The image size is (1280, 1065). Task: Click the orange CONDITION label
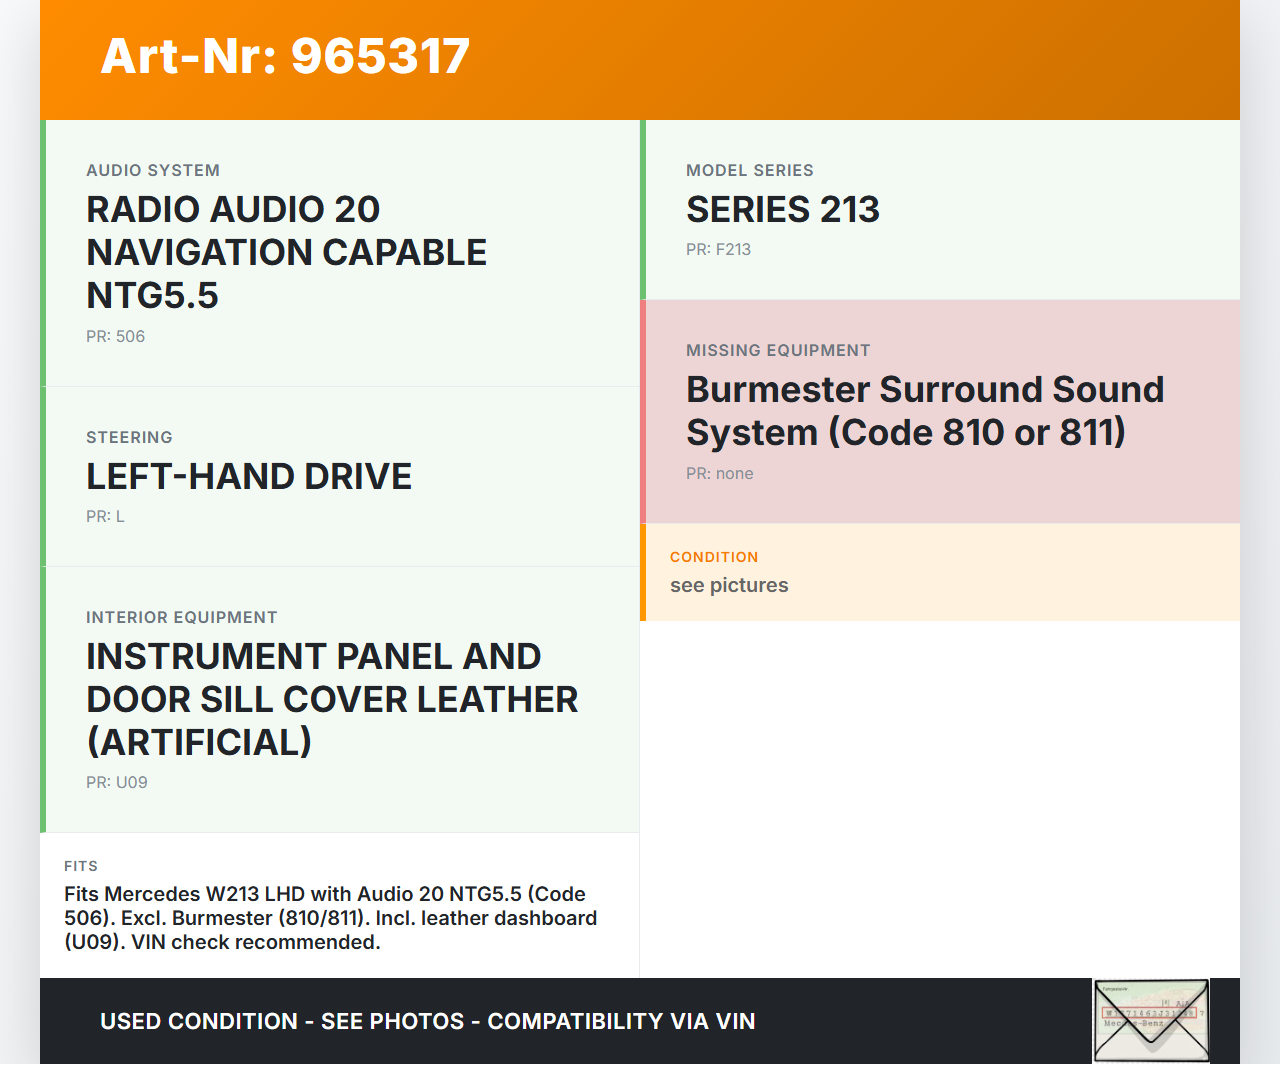pos(714,557)
